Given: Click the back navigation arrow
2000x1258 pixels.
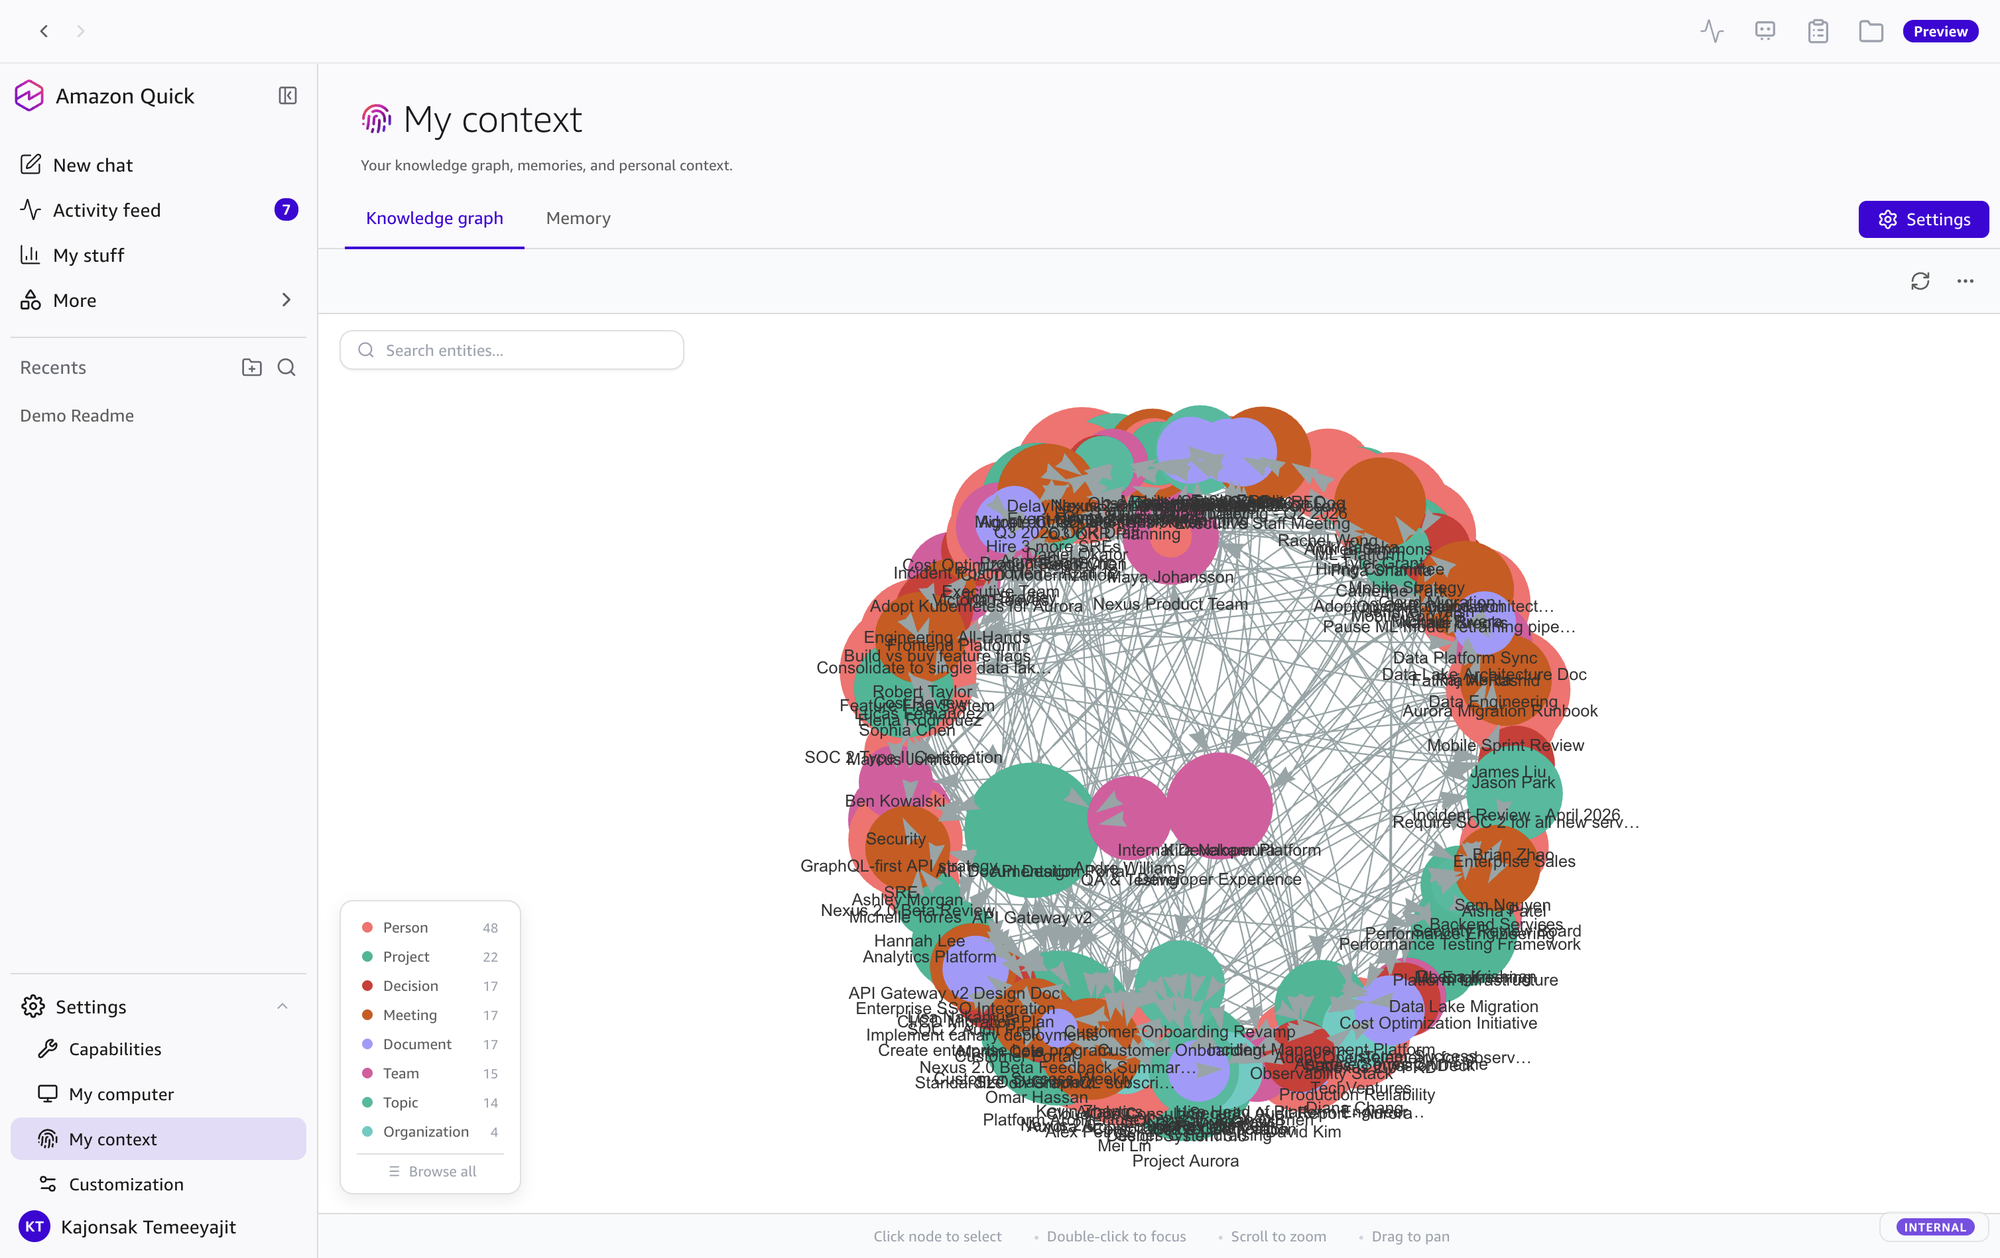Looking at the screenshot, I should (x=44, y=31).
